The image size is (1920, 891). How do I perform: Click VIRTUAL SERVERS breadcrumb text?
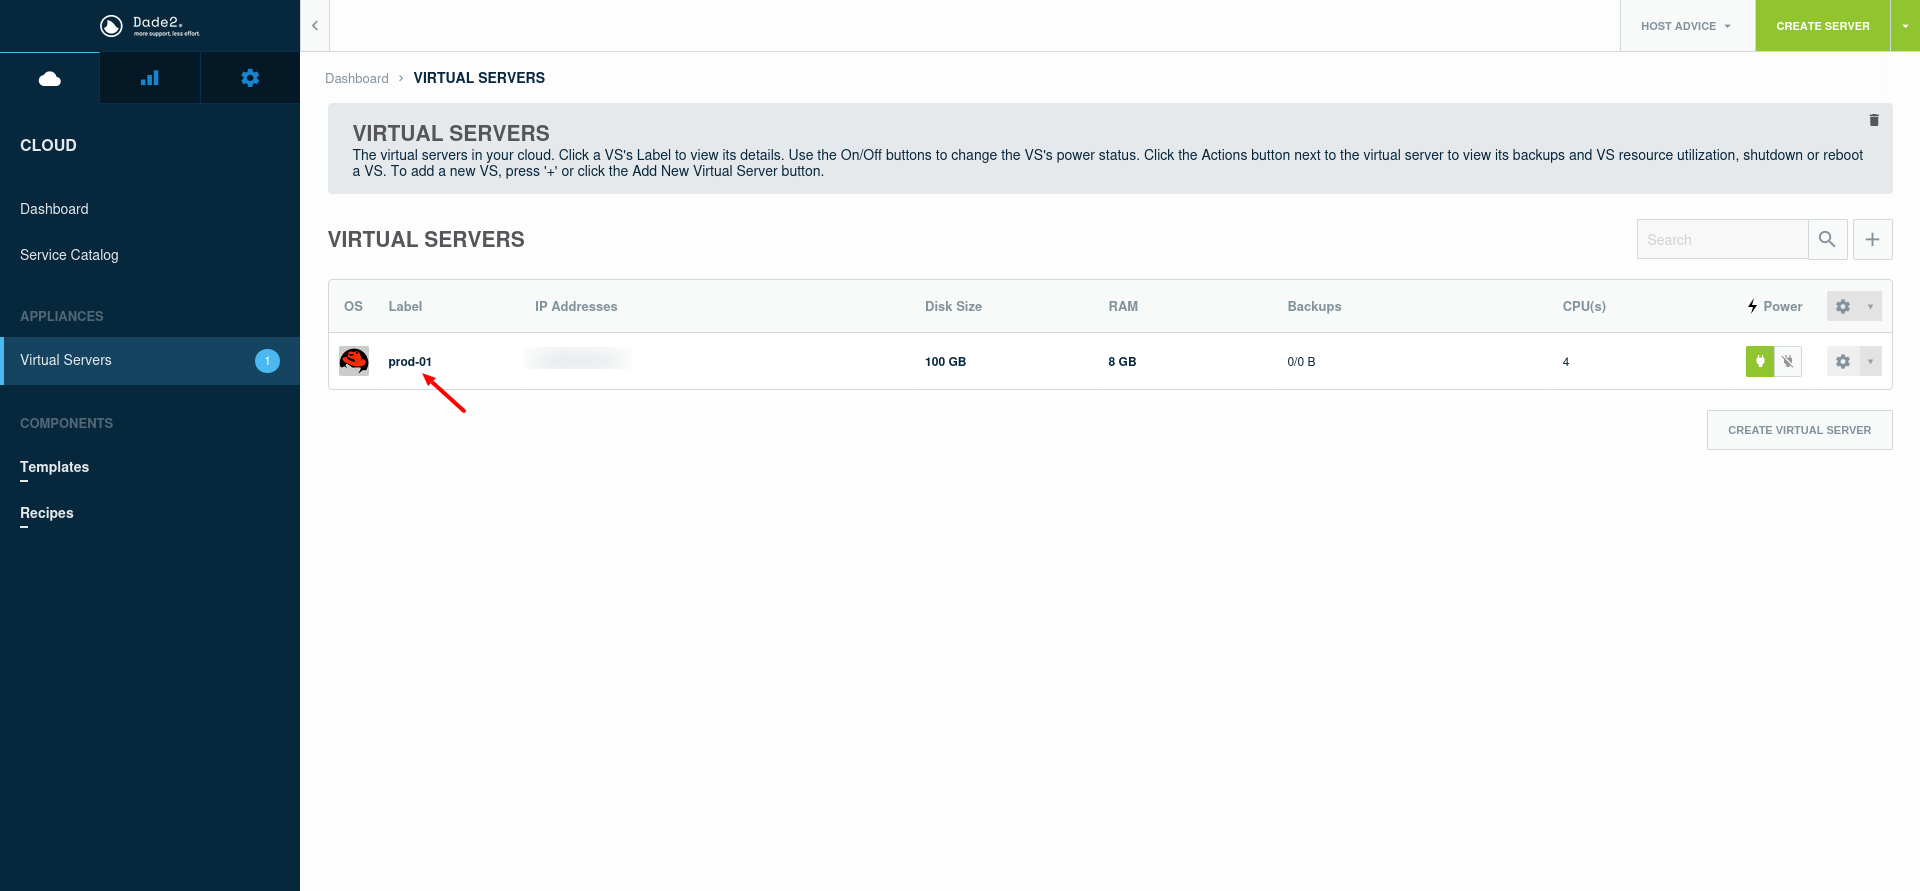[479, 78]
